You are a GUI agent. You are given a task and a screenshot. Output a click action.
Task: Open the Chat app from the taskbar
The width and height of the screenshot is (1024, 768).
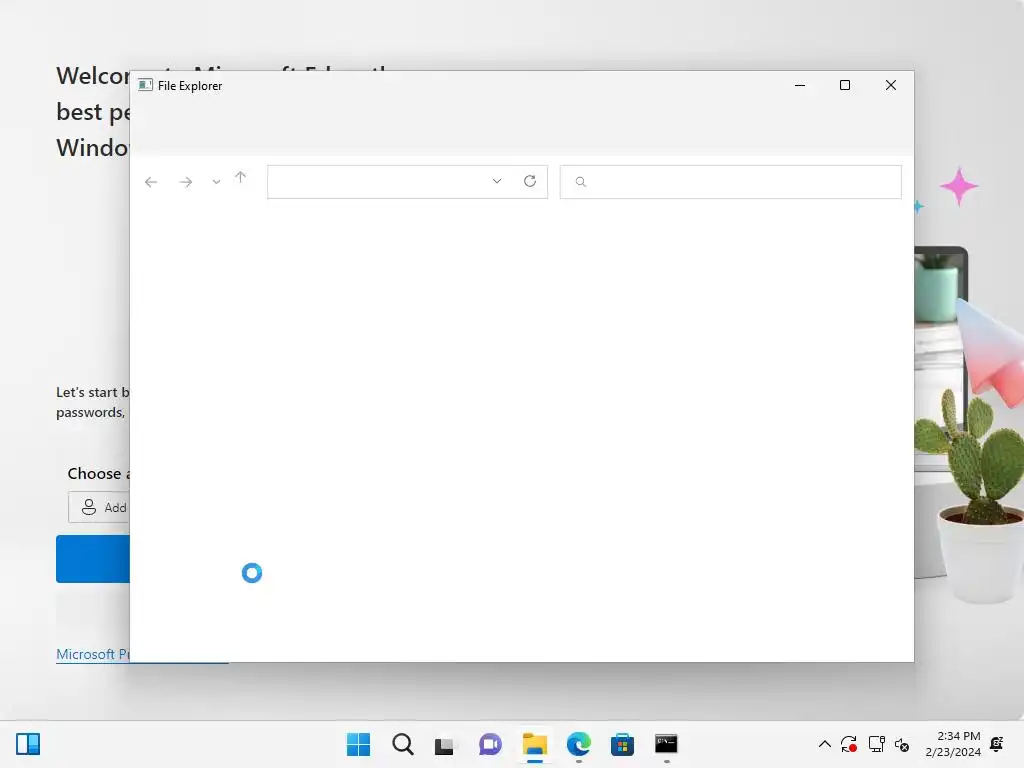point(490,744)
